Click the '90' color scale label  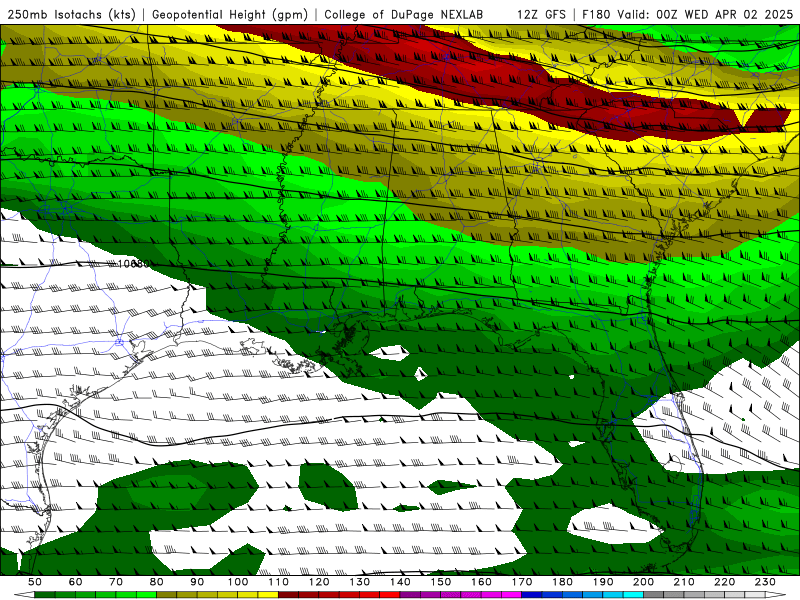[x=197, y=582]
